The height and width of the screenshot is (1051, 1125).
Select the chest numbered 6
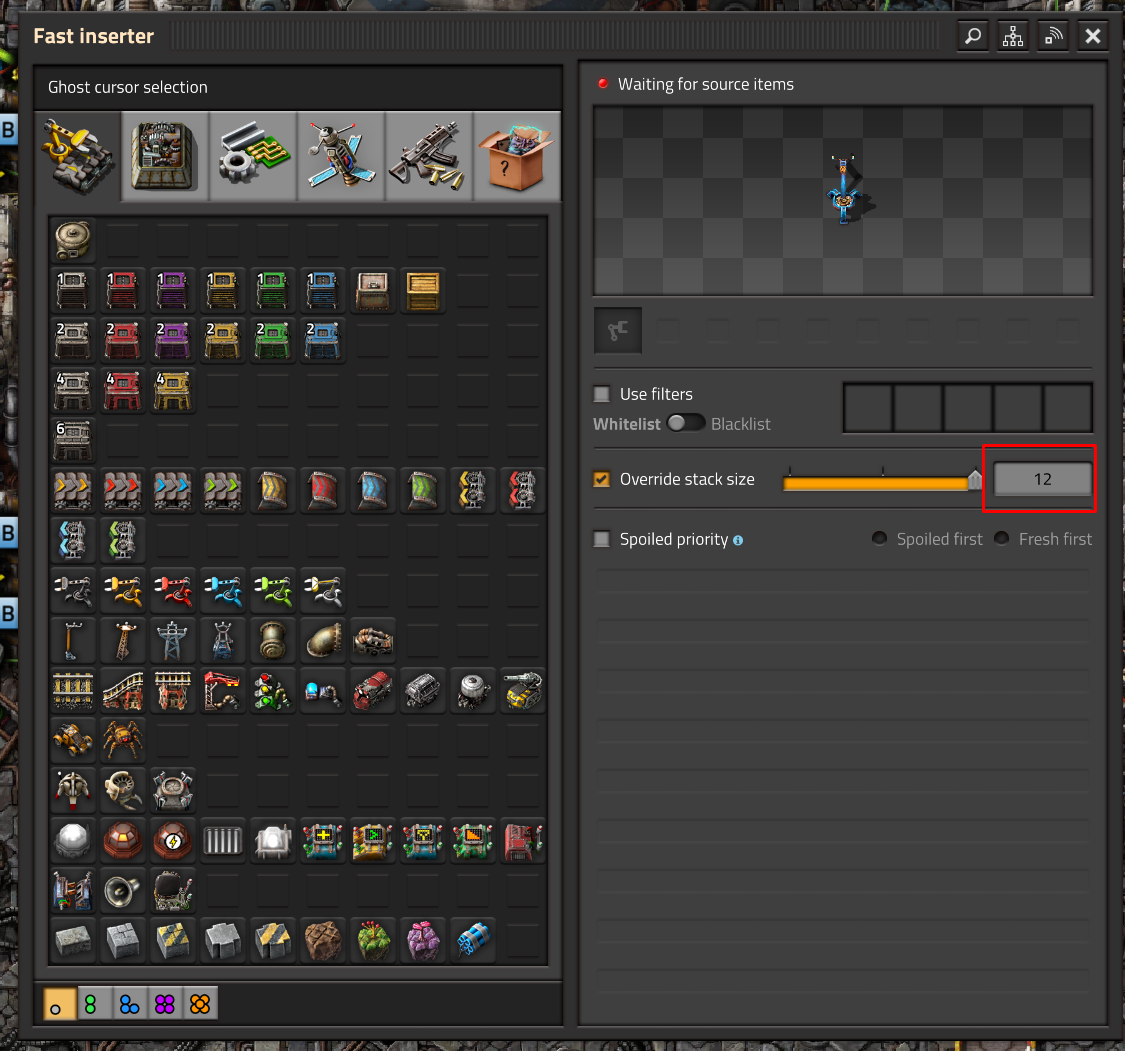coord(72,440)
